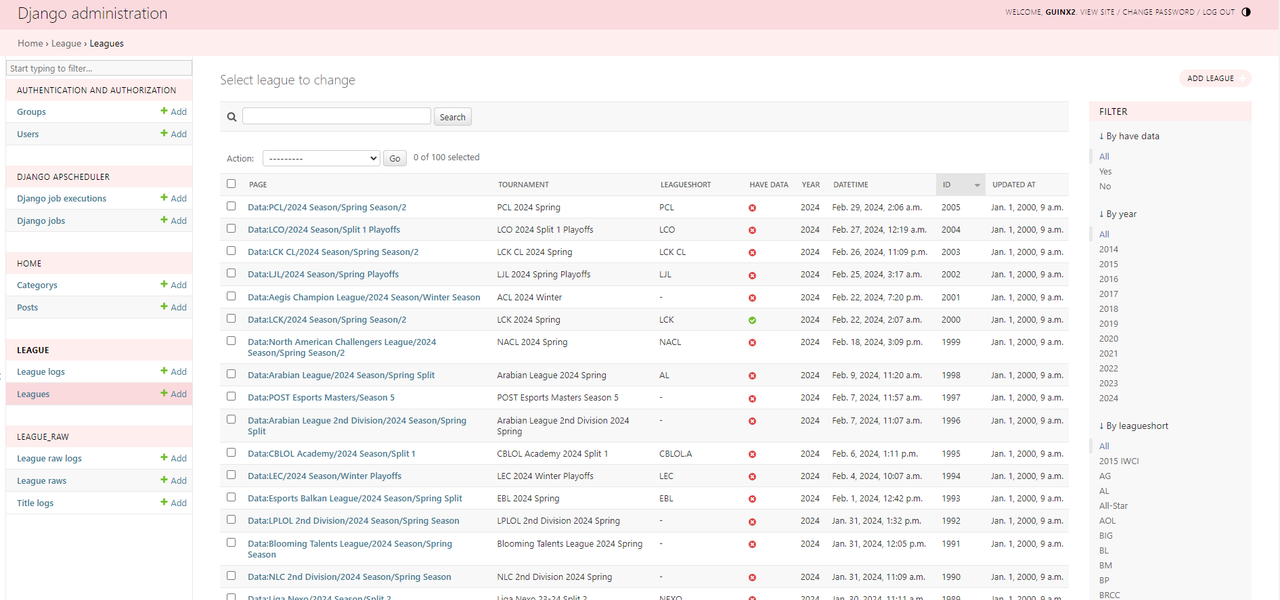Click the VIEW SITE link
1280x600 pixels.
tap(1097, 12)
